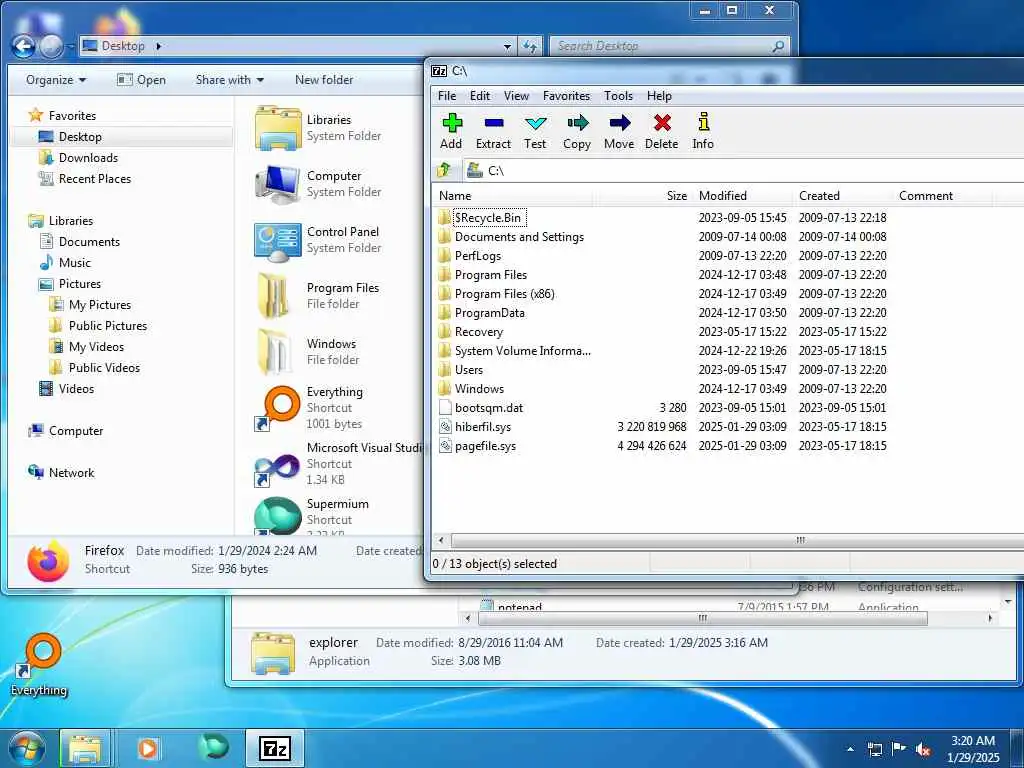Click the Open button in Explorer toolbar

(x=141, y=80)
